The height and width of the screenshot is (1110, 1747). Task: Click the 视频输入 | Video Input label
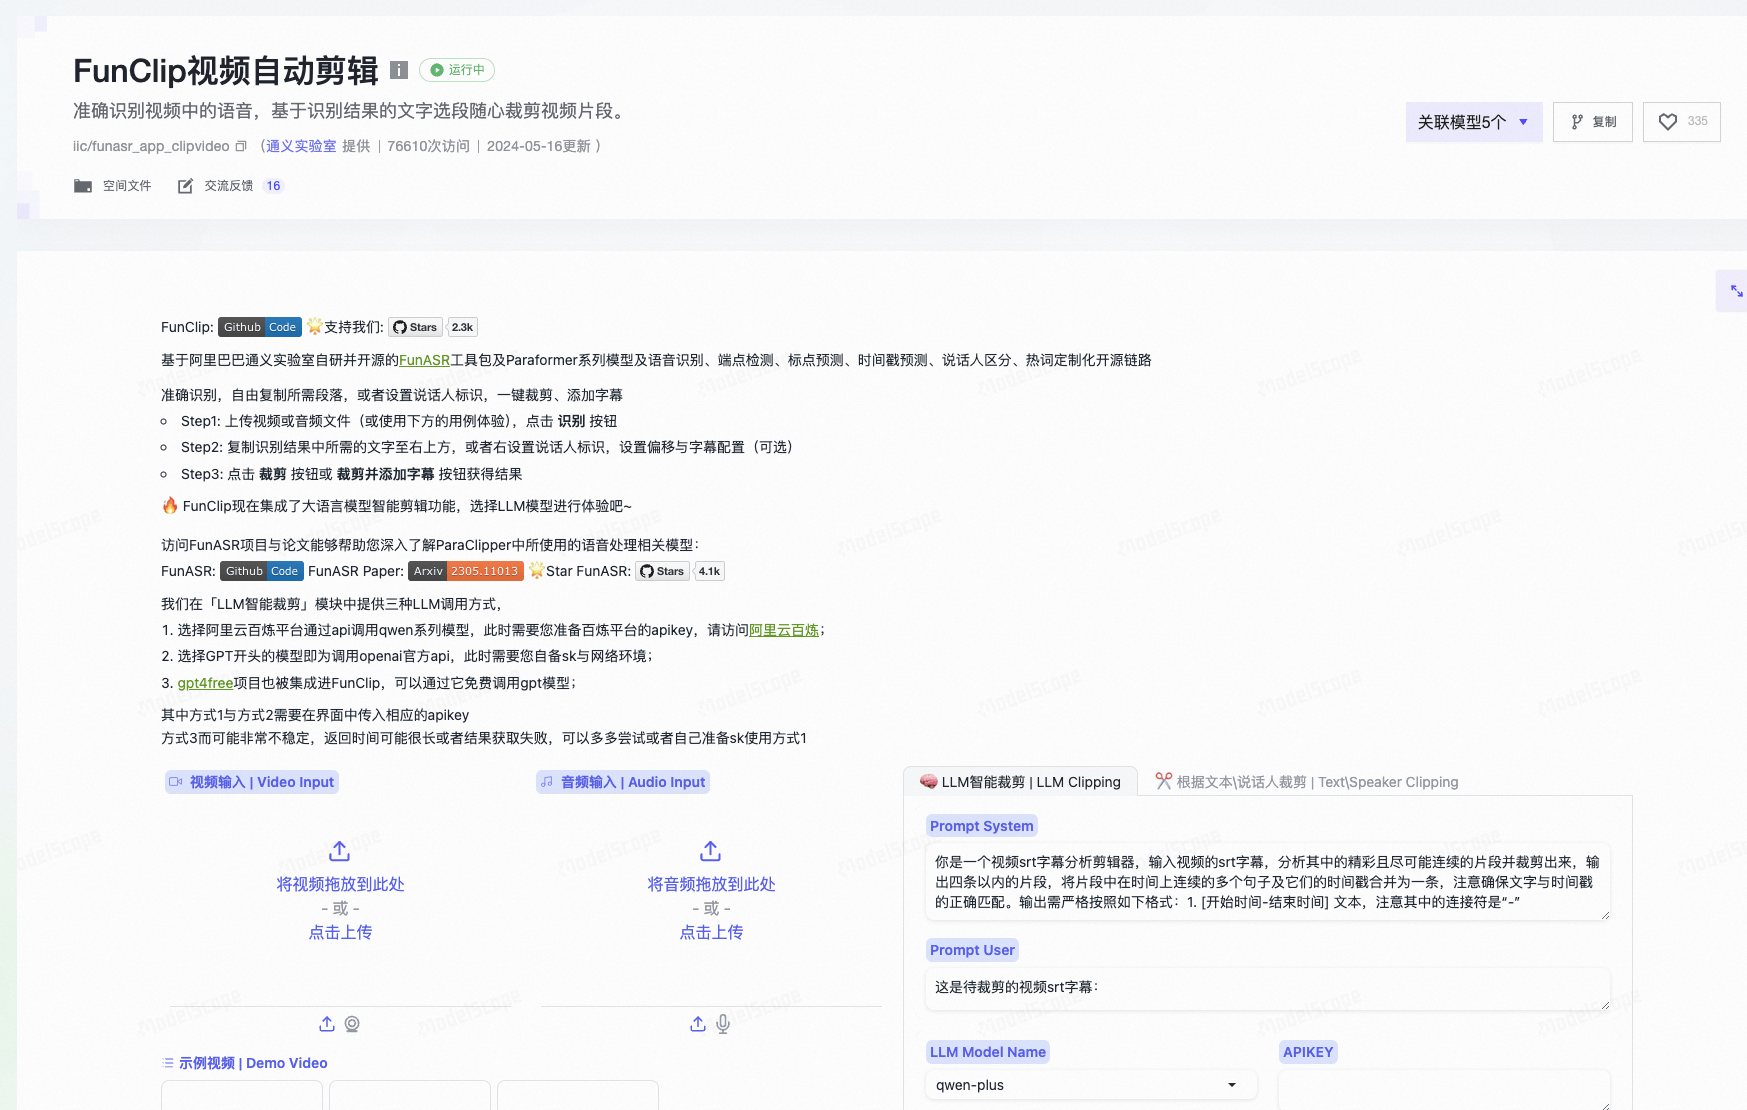(x=252, y=782)
